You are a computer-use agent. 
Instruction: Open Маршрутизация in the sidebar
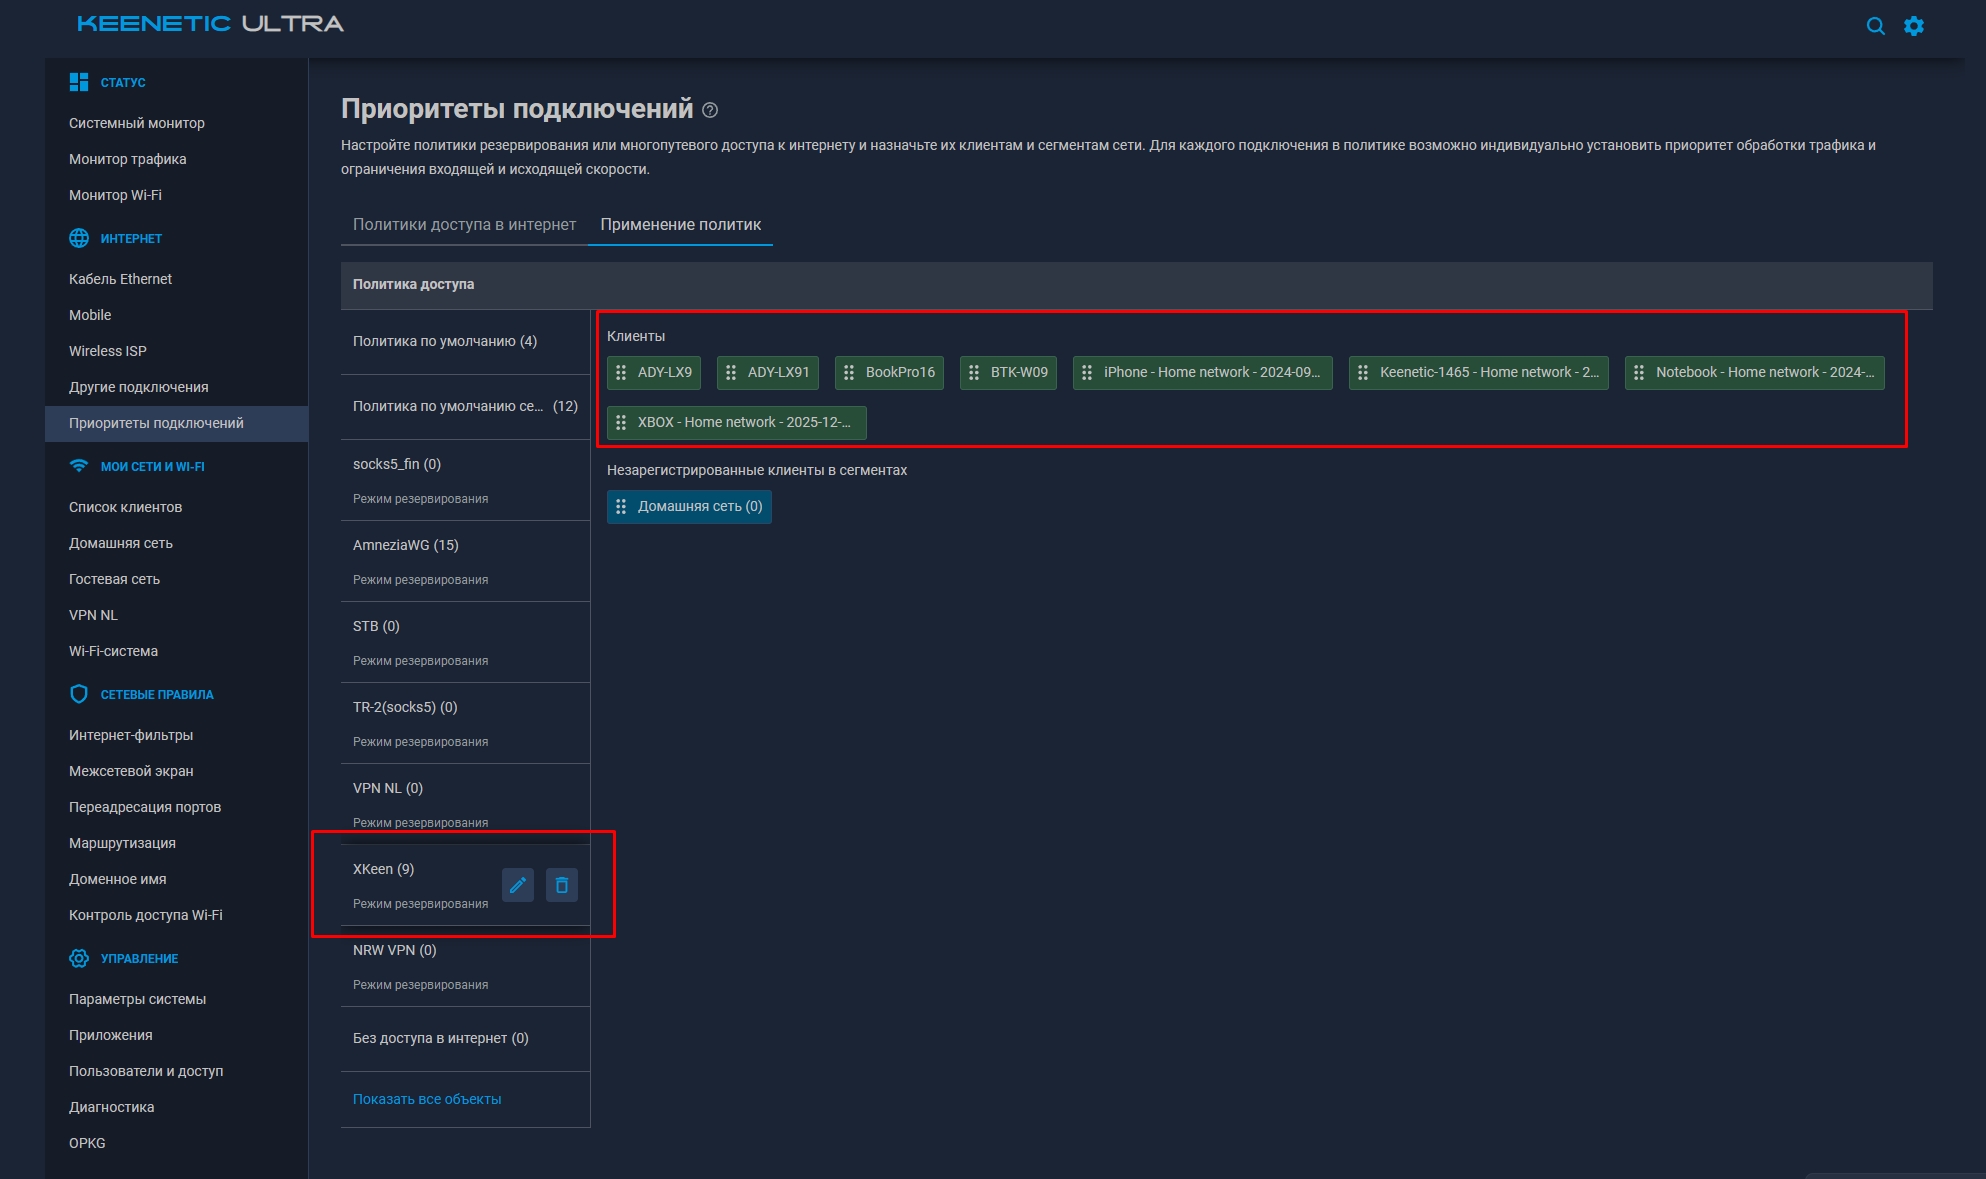tap(121, 843)
